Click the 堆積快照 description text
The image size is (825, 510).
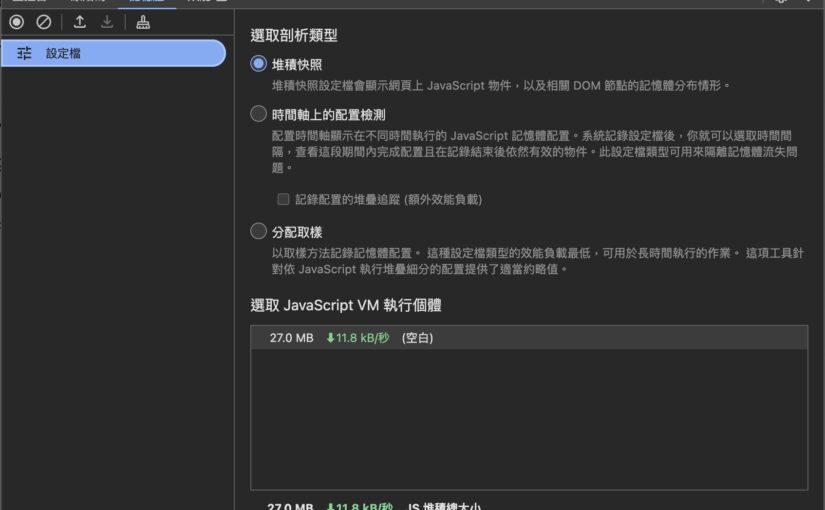point(500,86)
